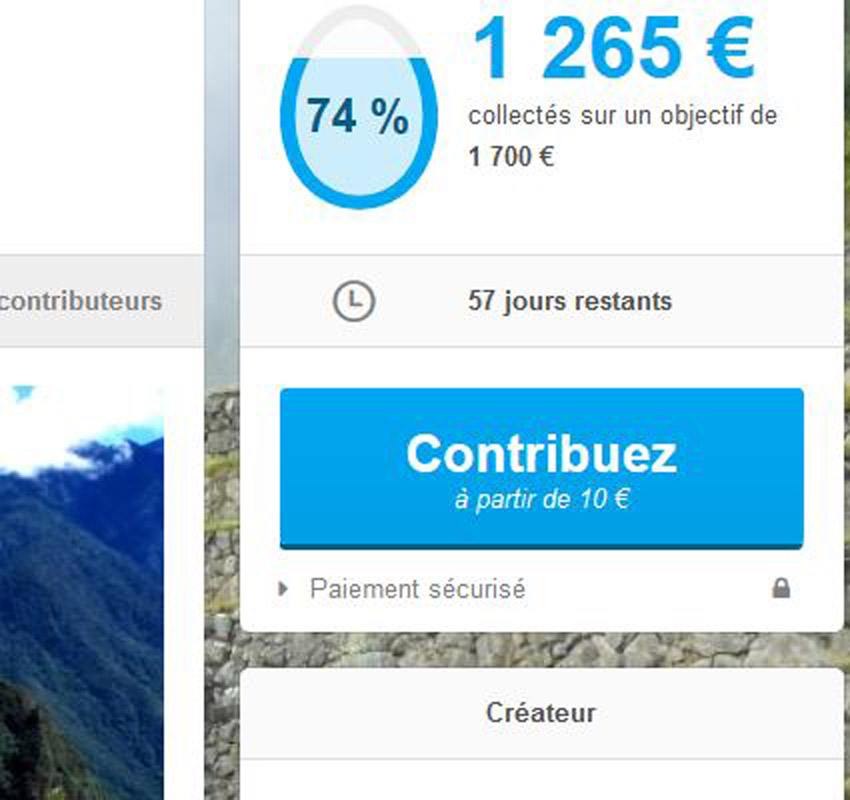Click the euro sign in the collected amount

[731, 49]
